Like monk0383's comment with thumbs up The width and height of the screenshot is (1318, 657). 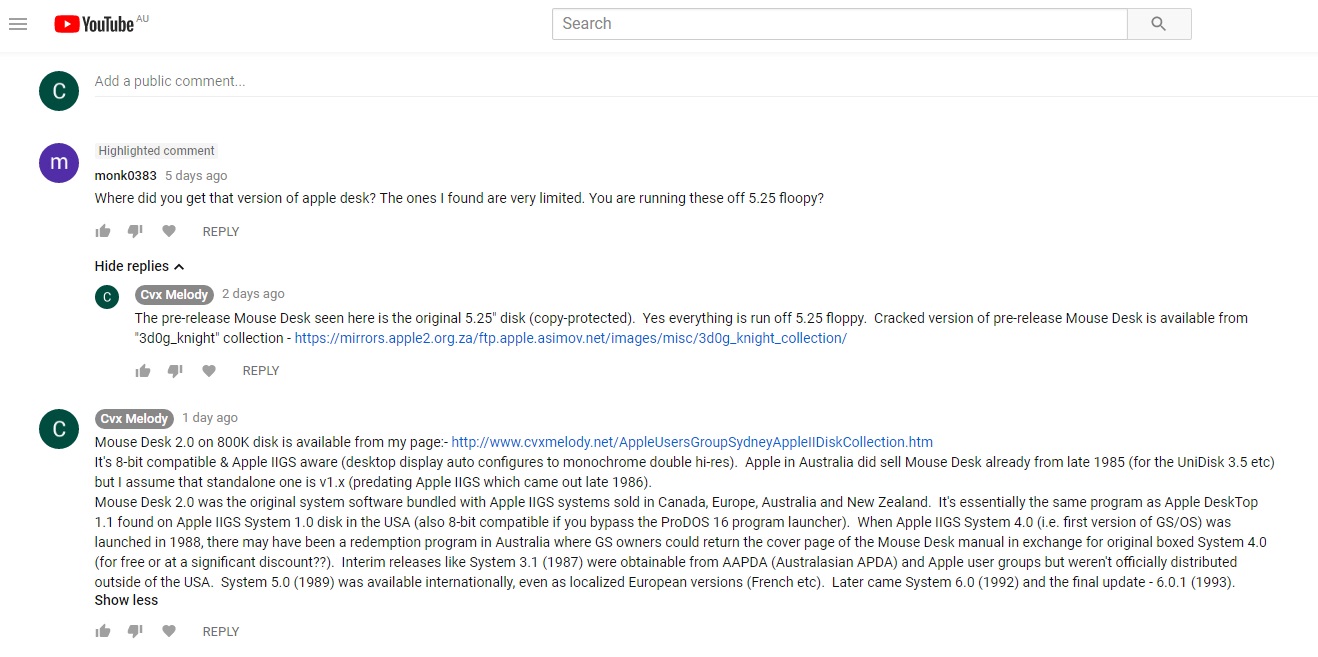[x=103, y=231]
